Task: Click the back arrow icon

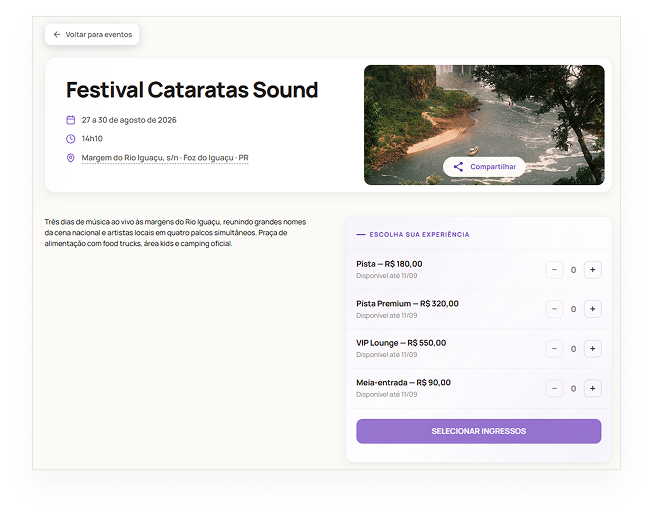Action: click(x=57, y=35)
